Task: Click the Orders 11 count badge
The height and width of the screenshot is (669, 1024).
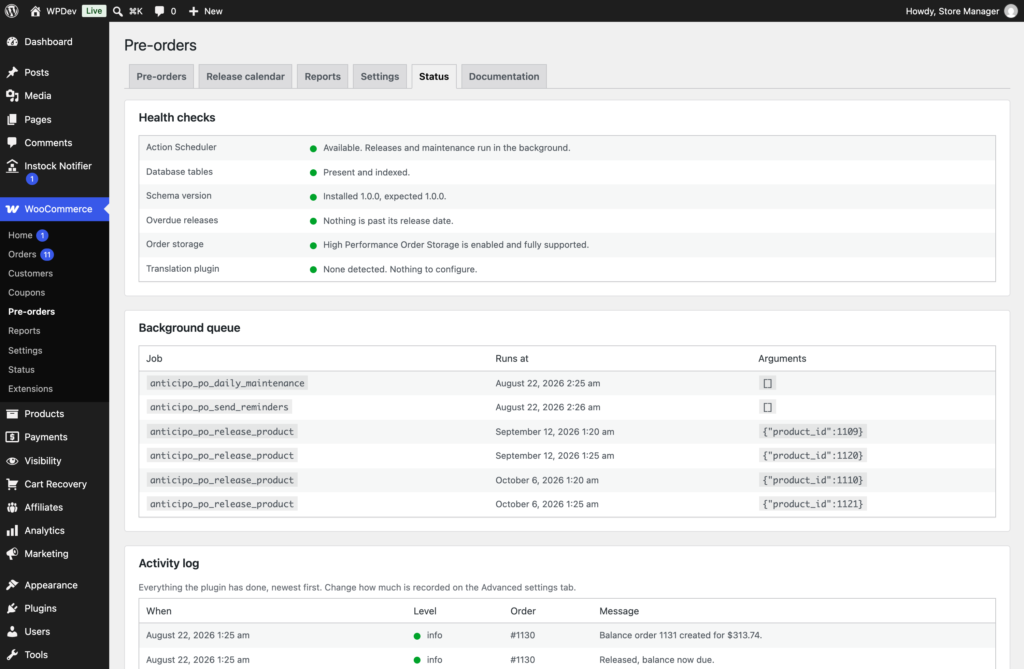Action: pos(47,255)
